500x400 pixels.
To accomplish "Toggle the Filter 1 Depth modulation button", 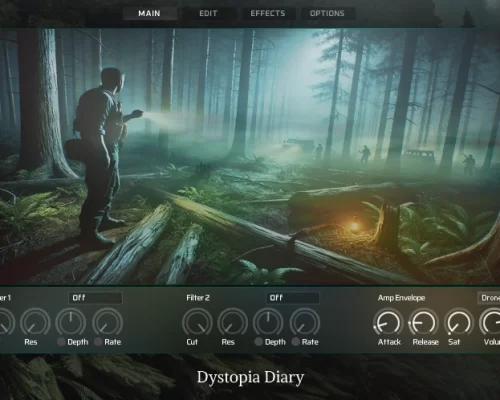I will point(61,342).
